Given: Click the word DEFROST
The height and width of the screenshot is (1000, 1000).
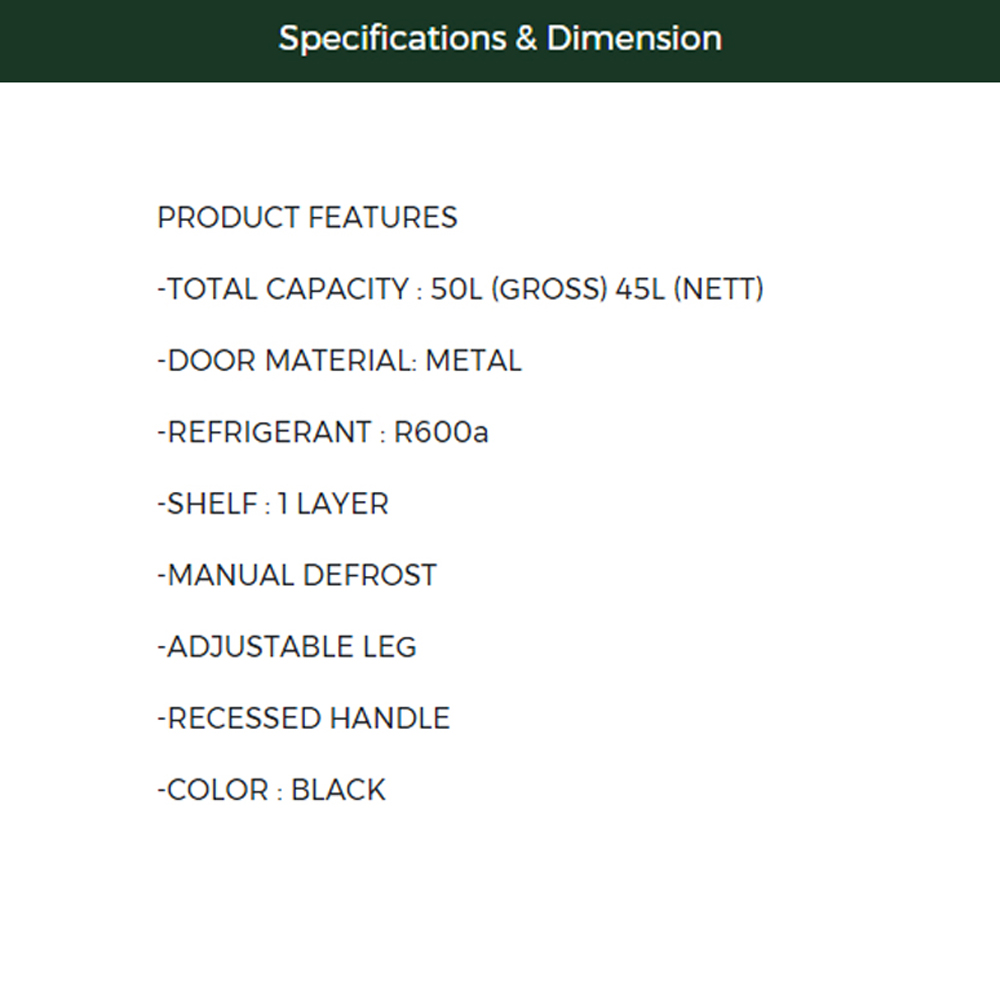Looking at the screenshot, I should click(369, 576).
